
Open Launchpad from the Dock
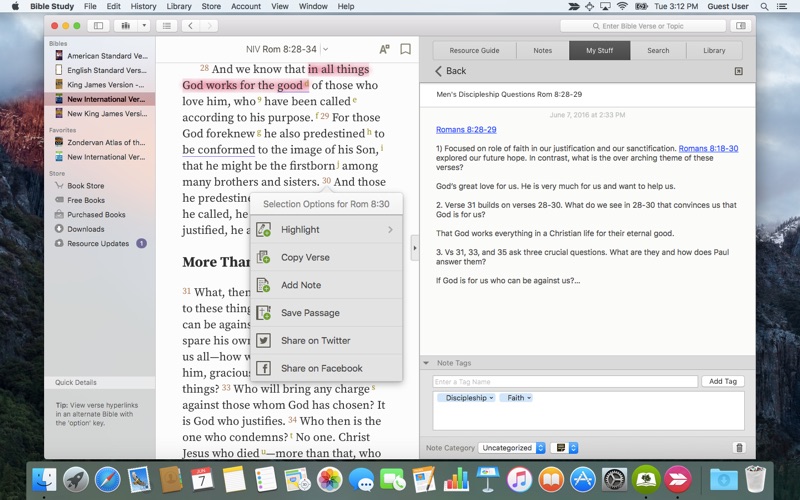point(76,480)
